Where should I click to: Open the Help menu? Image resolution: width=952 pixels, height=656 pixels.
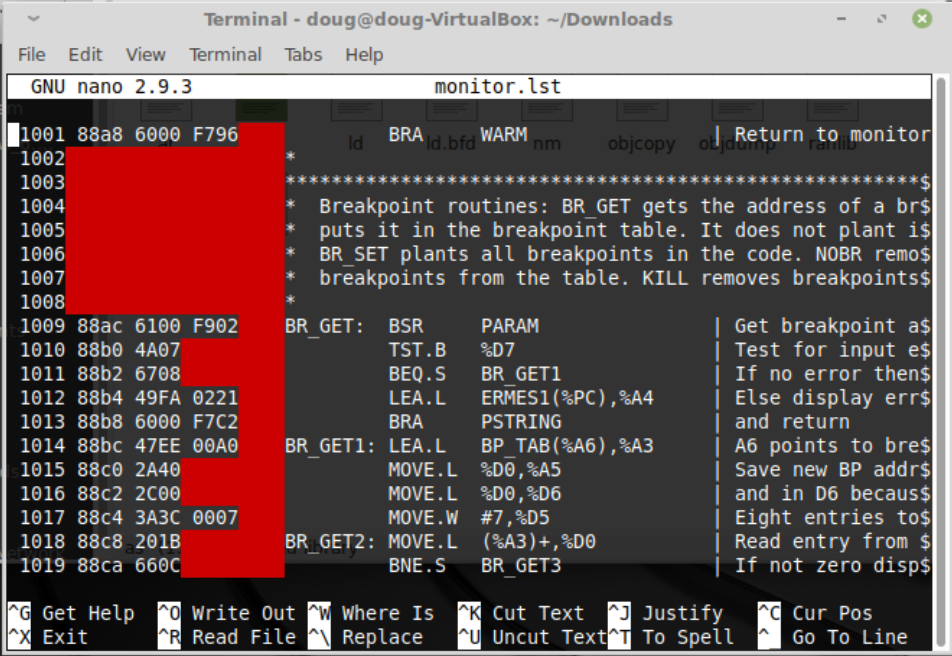tap(364, 55)
